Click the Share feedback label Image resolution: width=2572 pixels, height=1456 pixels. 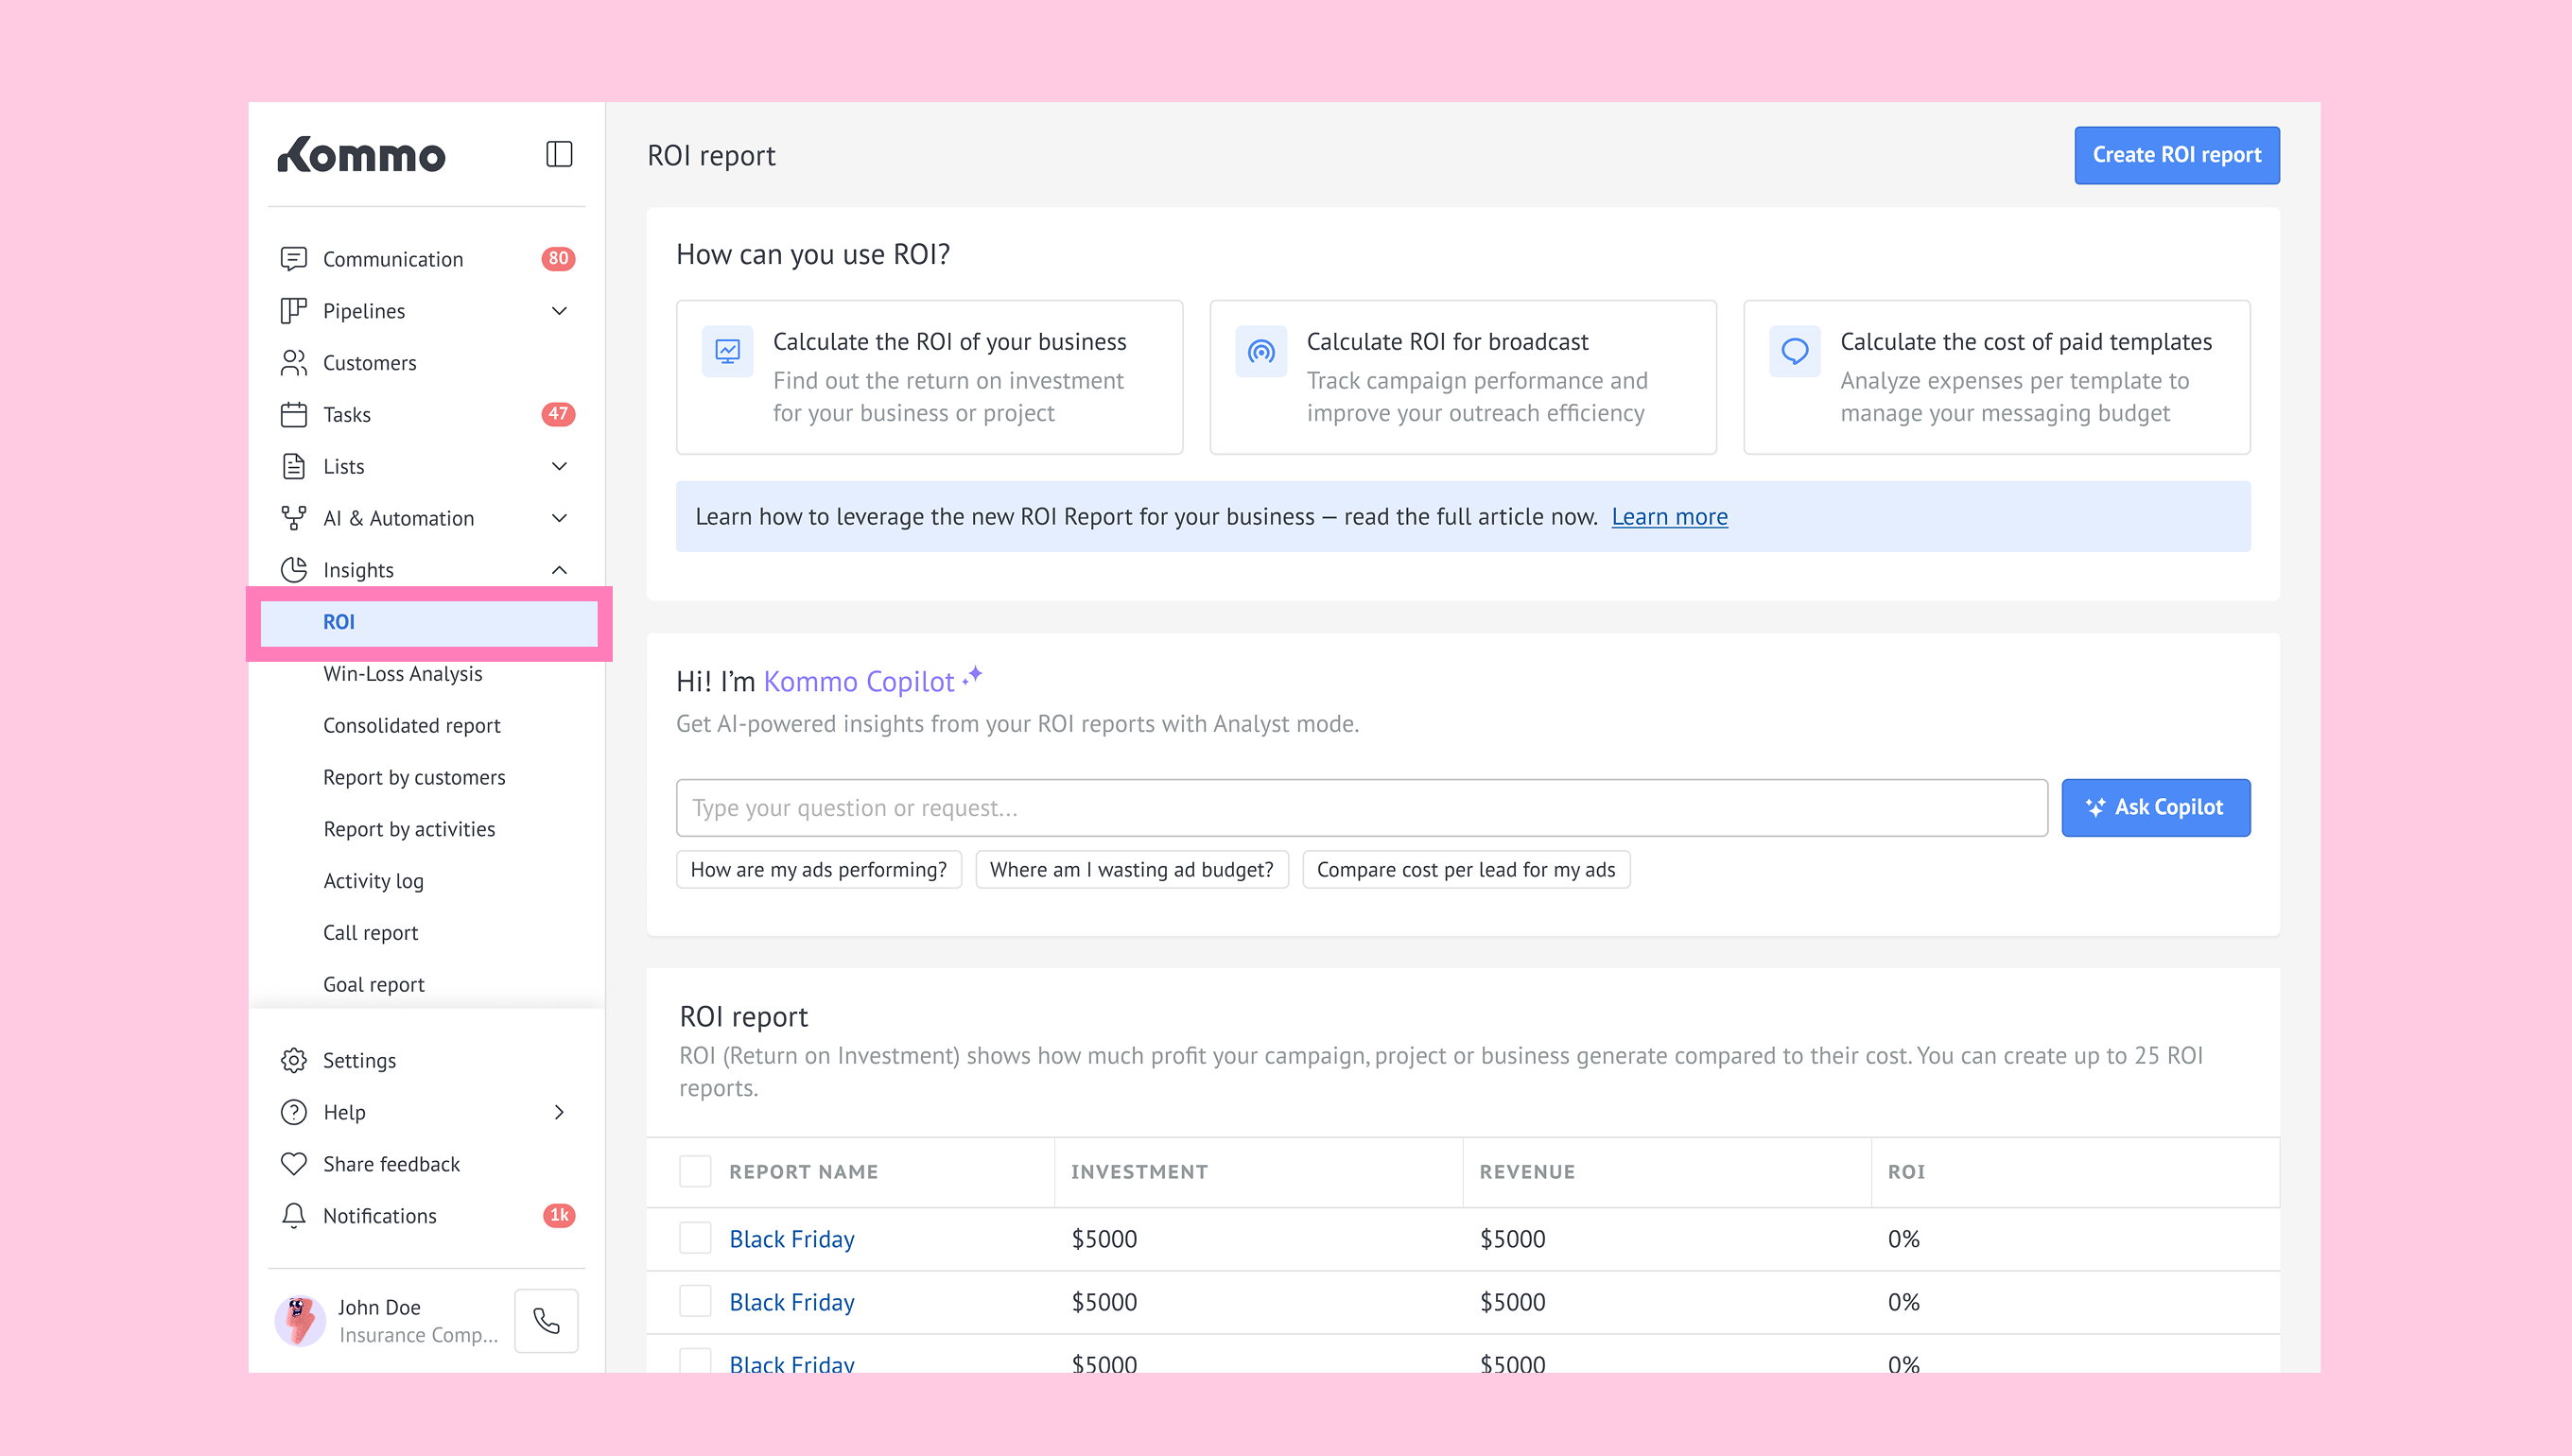coord(391,1164)
